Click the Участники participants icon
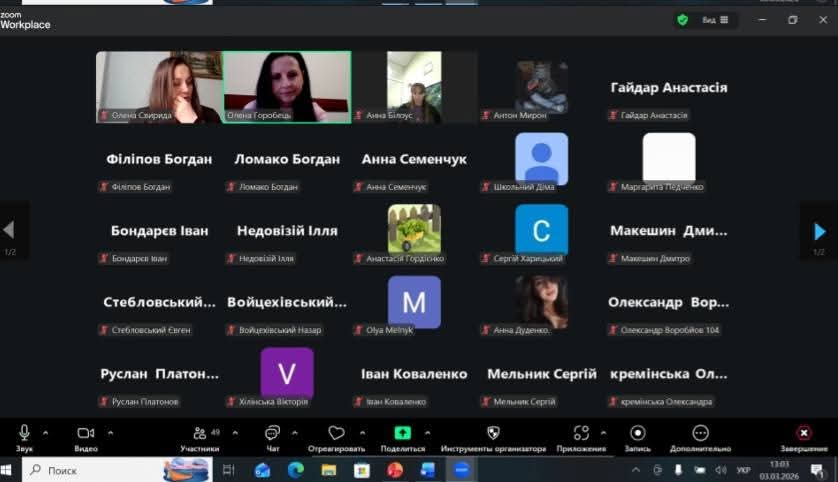The height and width of the screenshot is (482, 838). 200,434
